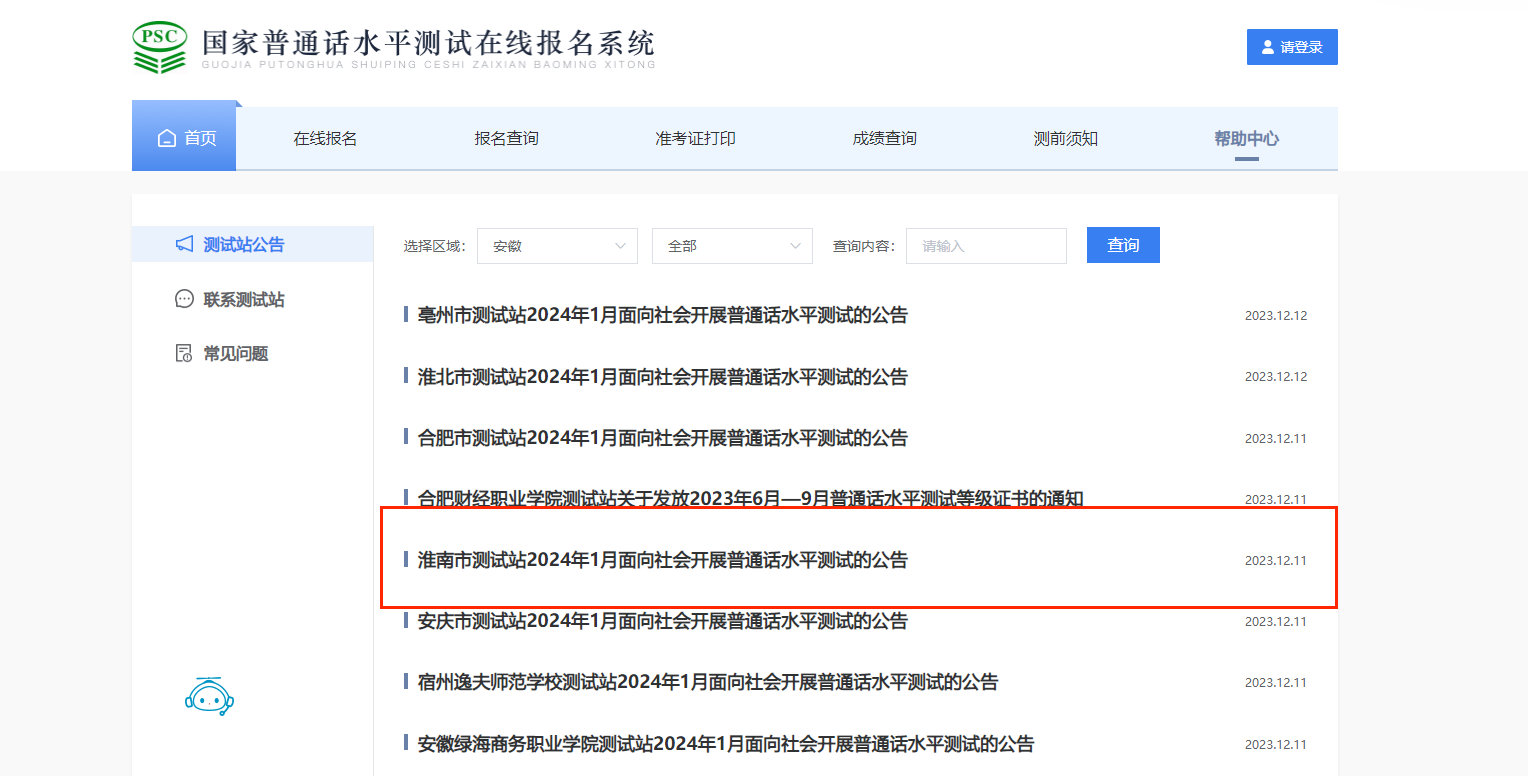Image resolution: width=1528 pixels, height=776 pixels.
Task: Open the 淮南市测试站 announcement link
Action: (x=662, y=560)
